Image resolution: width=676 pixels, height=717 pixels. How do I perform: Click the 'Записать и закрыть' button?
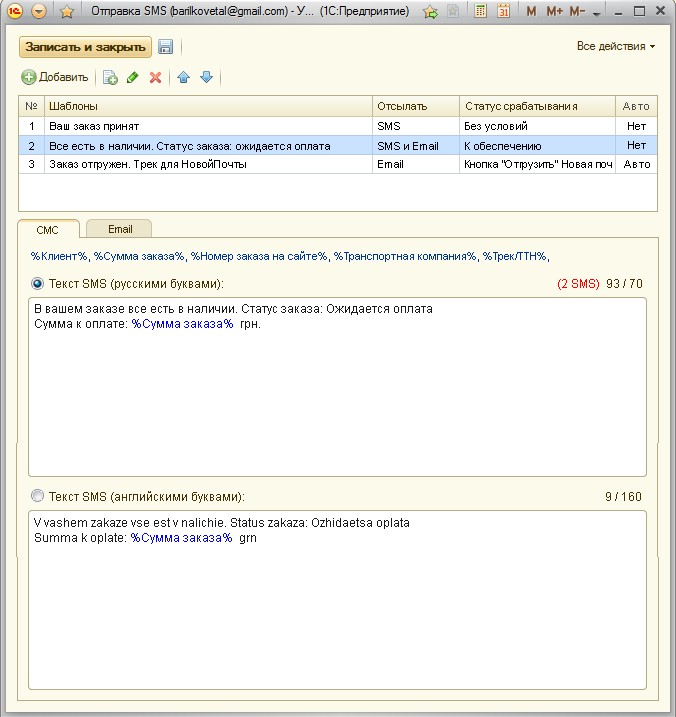pyautogui.click(x=85, y=47)
